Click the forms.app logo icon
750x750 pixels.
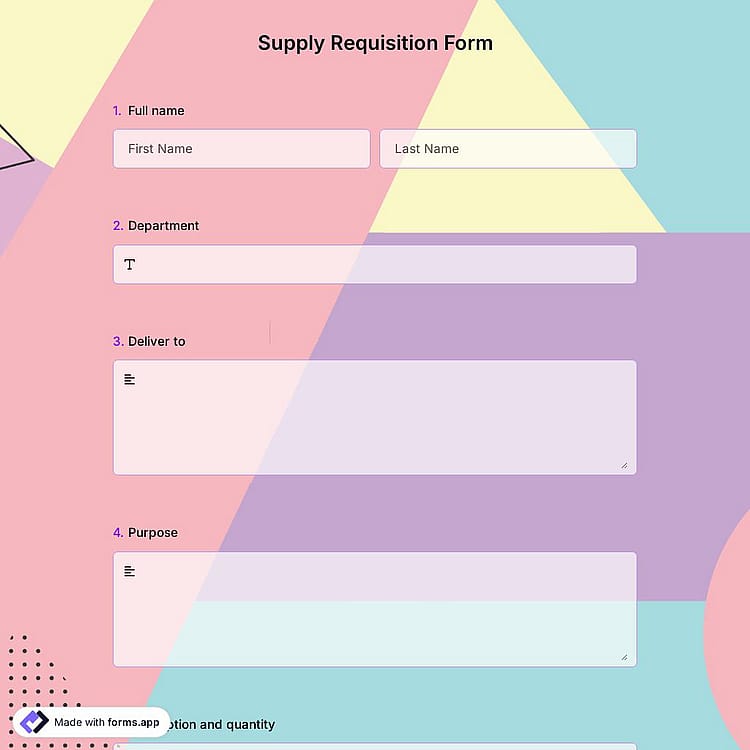pyautogui.click(x=34, y=722)
